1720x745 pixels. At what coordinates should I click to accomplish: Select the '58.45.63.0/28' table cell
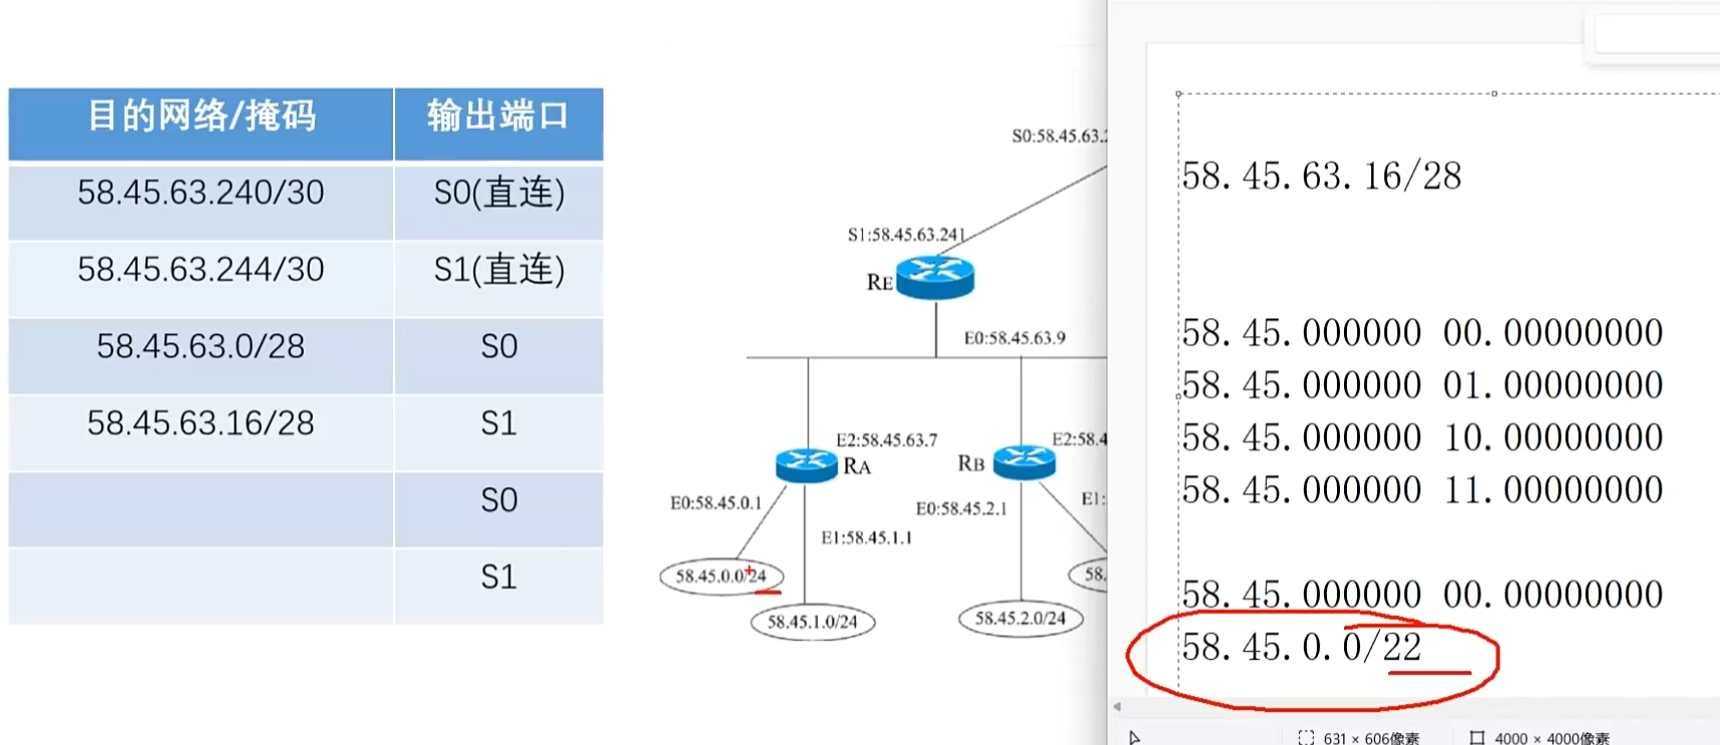click(201, 355)
